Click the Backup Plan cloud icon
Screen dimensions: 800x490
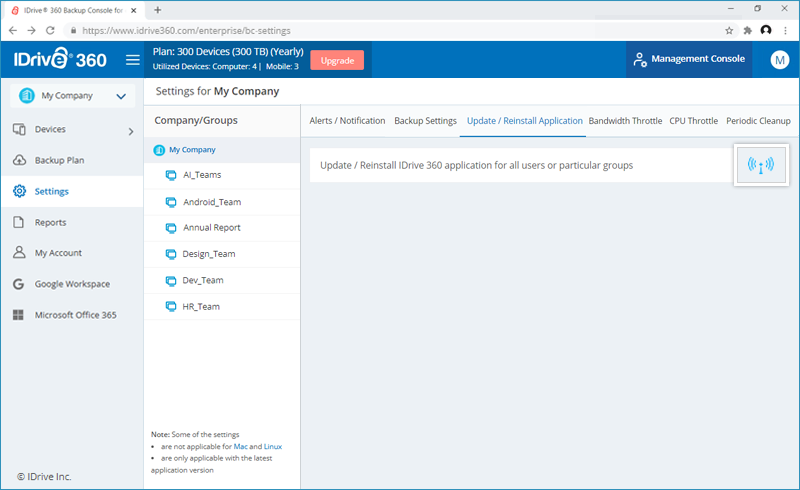point(19,160)
